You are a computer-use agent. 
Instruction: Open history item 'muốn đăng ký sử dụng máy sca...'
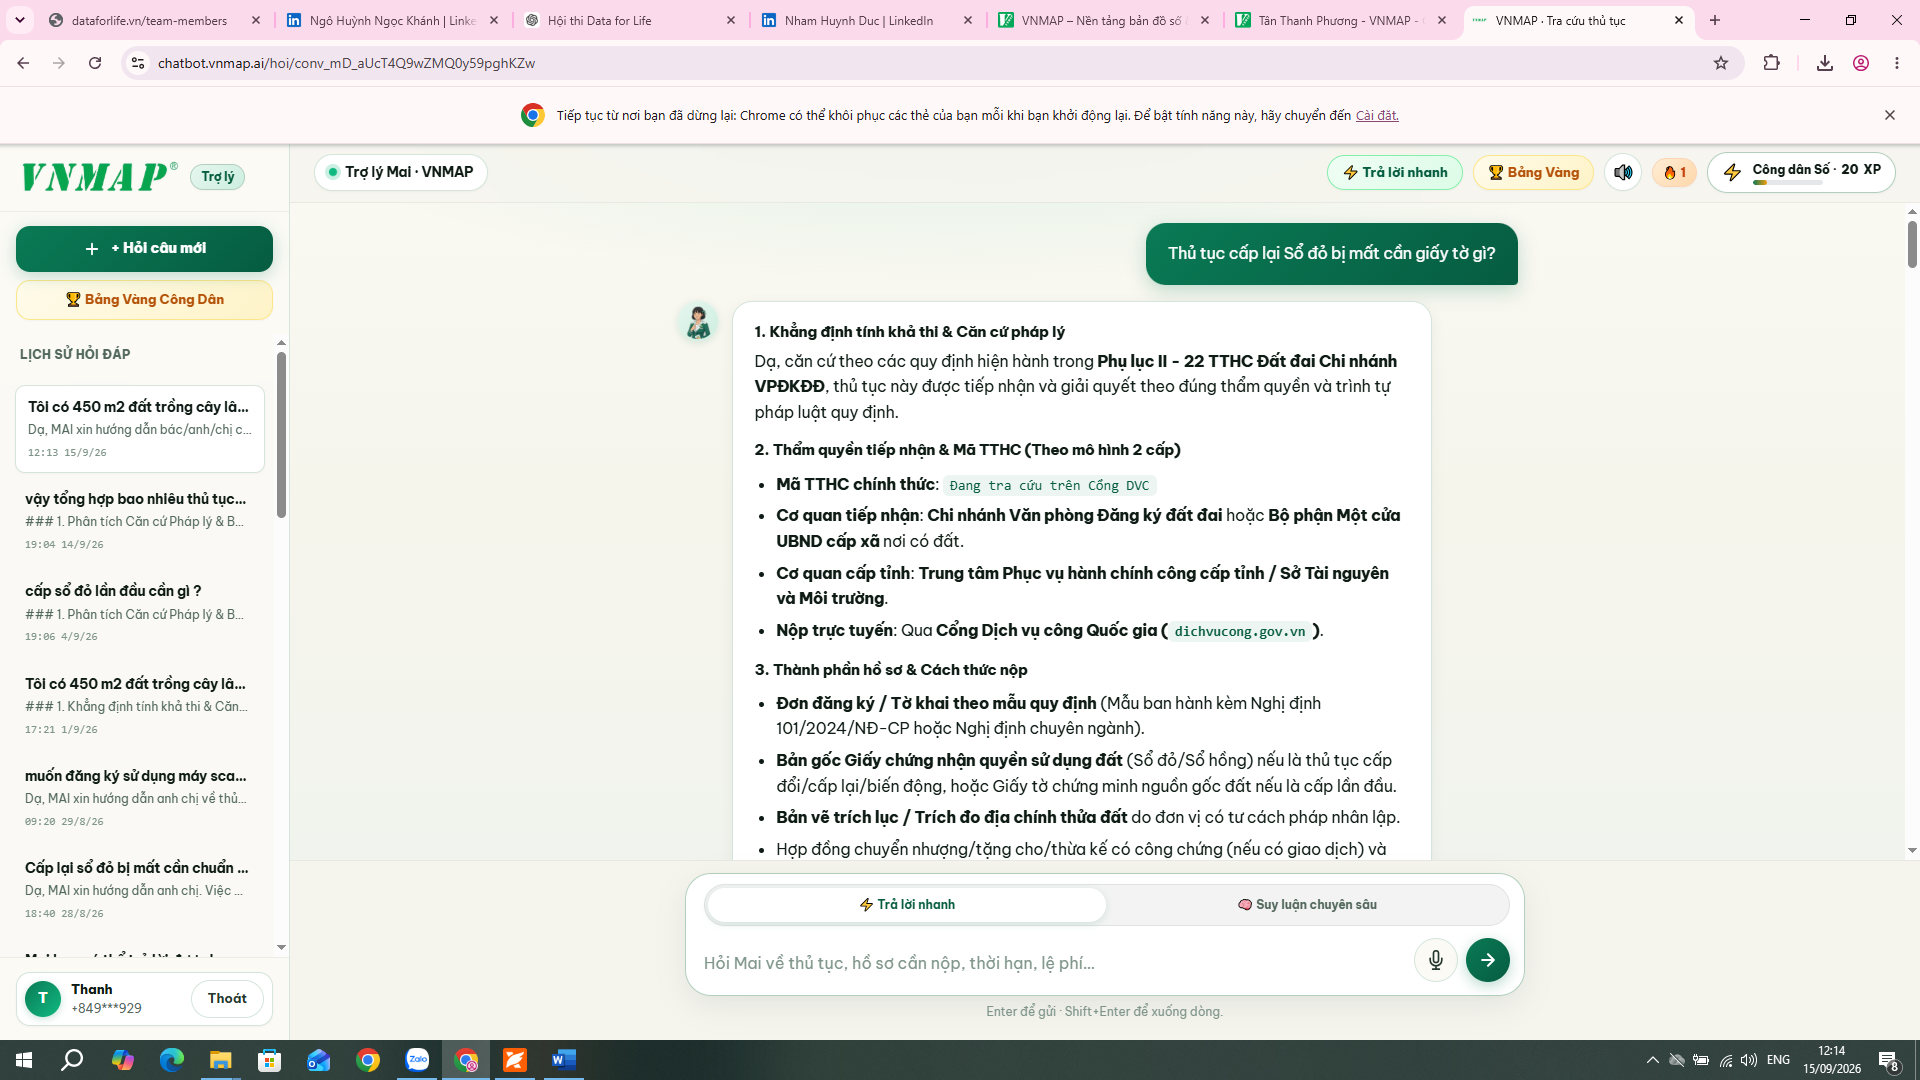[x=139, y=797]
